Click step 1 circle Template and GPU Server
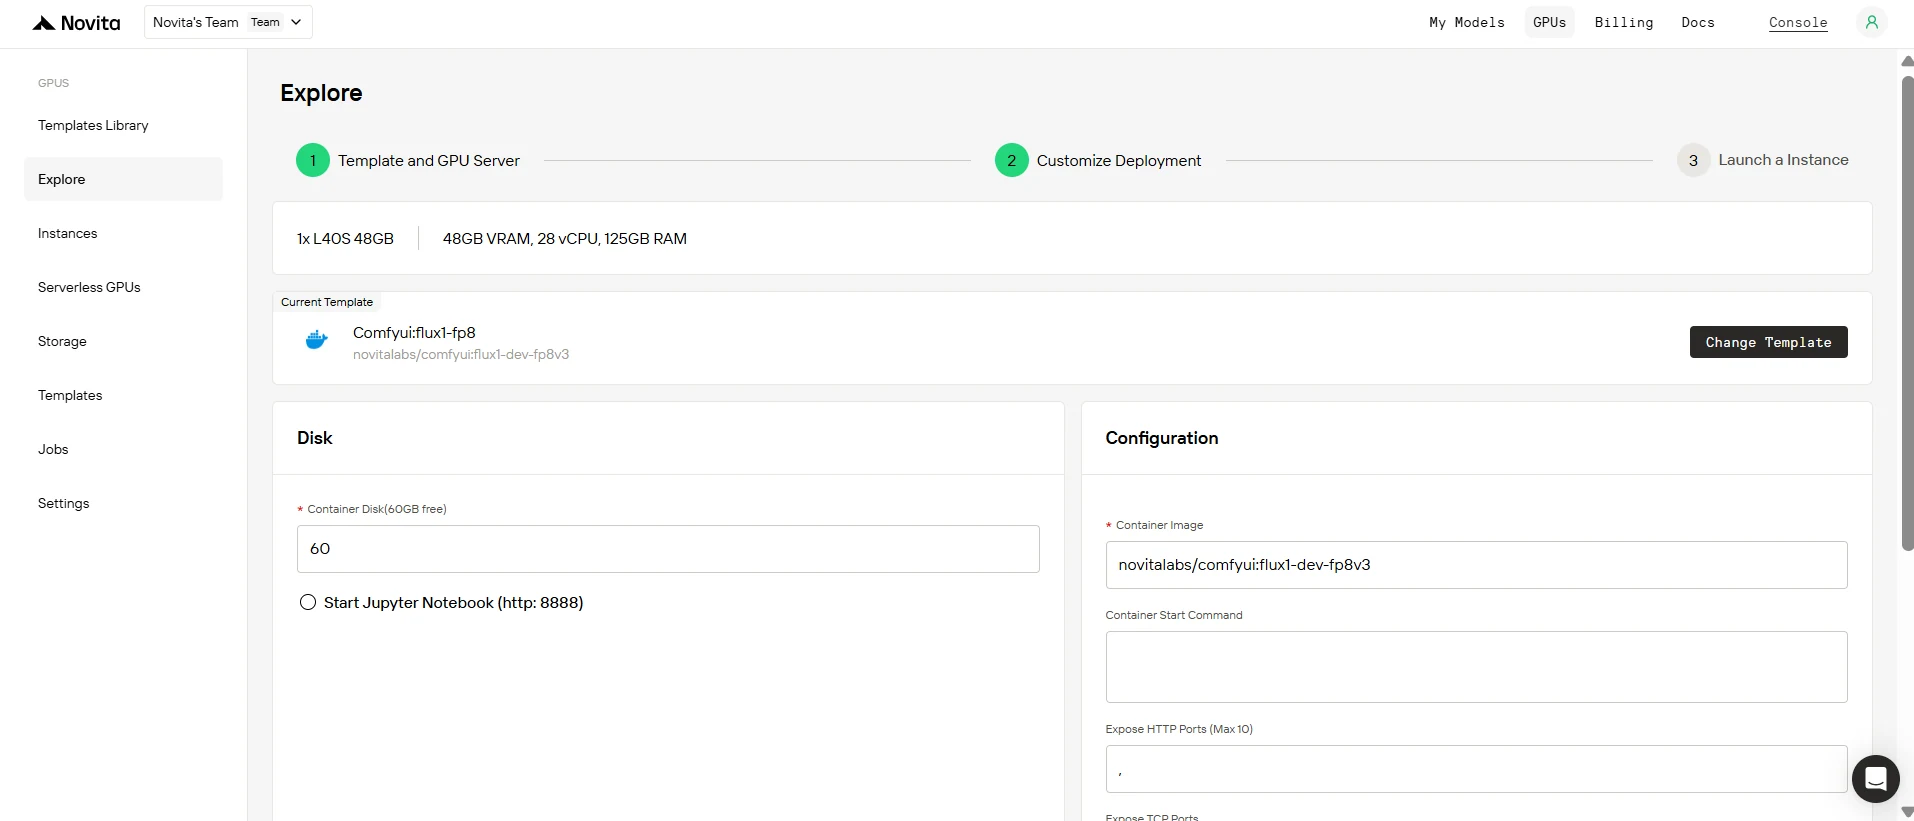The height and width of the screenshot is (821, 1914). (313, 160)
